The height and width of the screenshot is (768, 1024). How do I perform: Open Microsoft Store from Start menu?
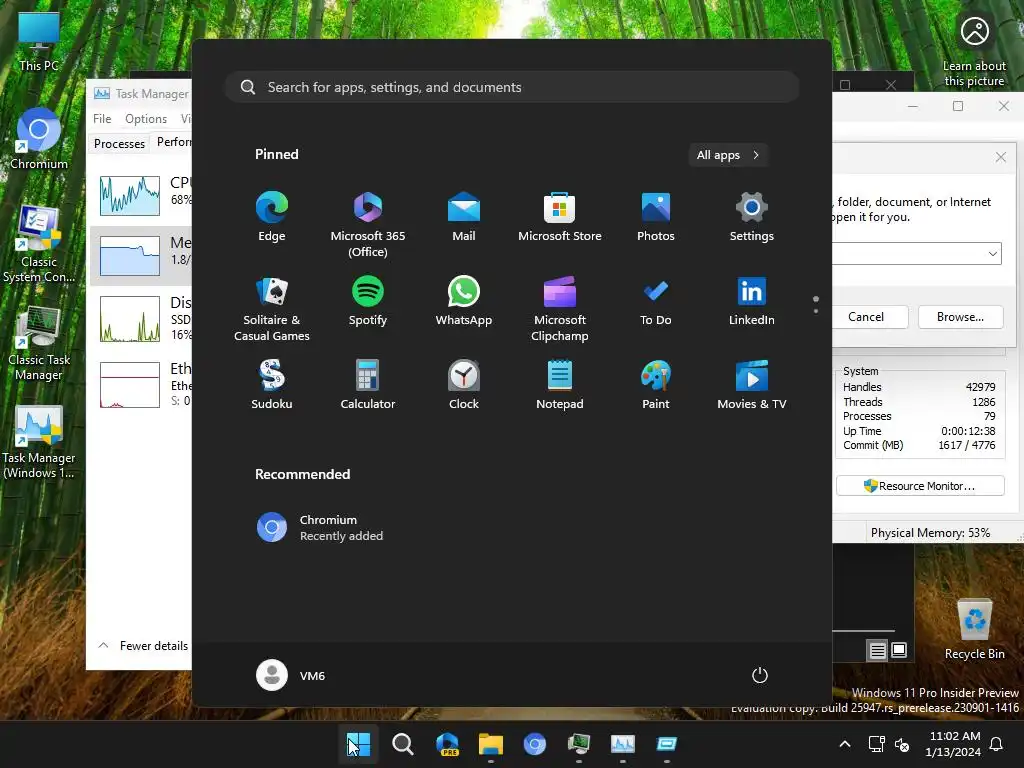[560, 217]
